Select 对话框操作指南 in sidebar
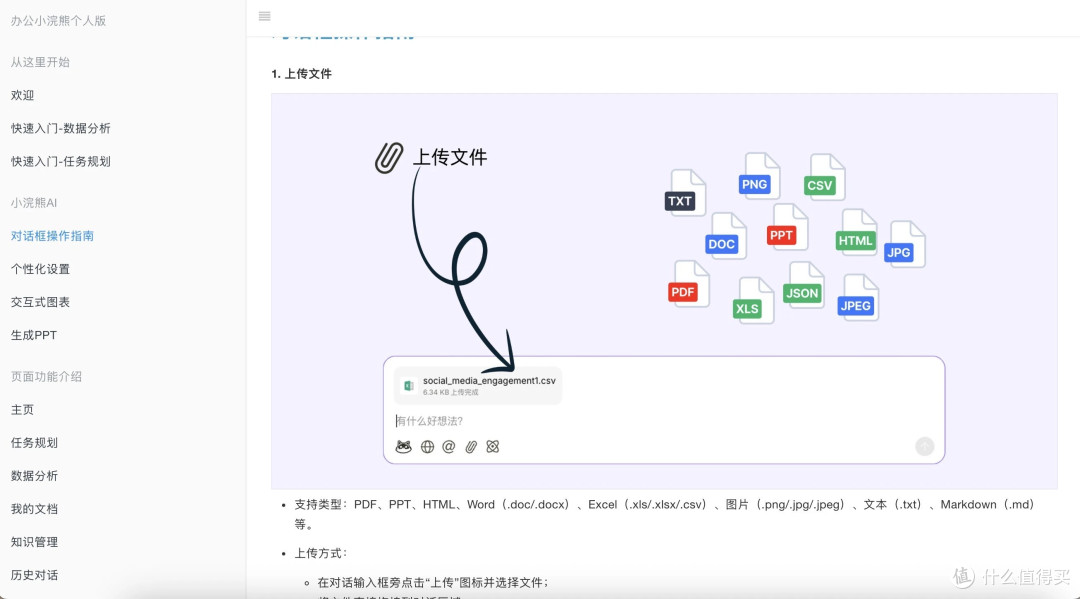Image resolution: width=1080 pixels, height=599 pixels. pyautogui.click(x=52, y=235)
